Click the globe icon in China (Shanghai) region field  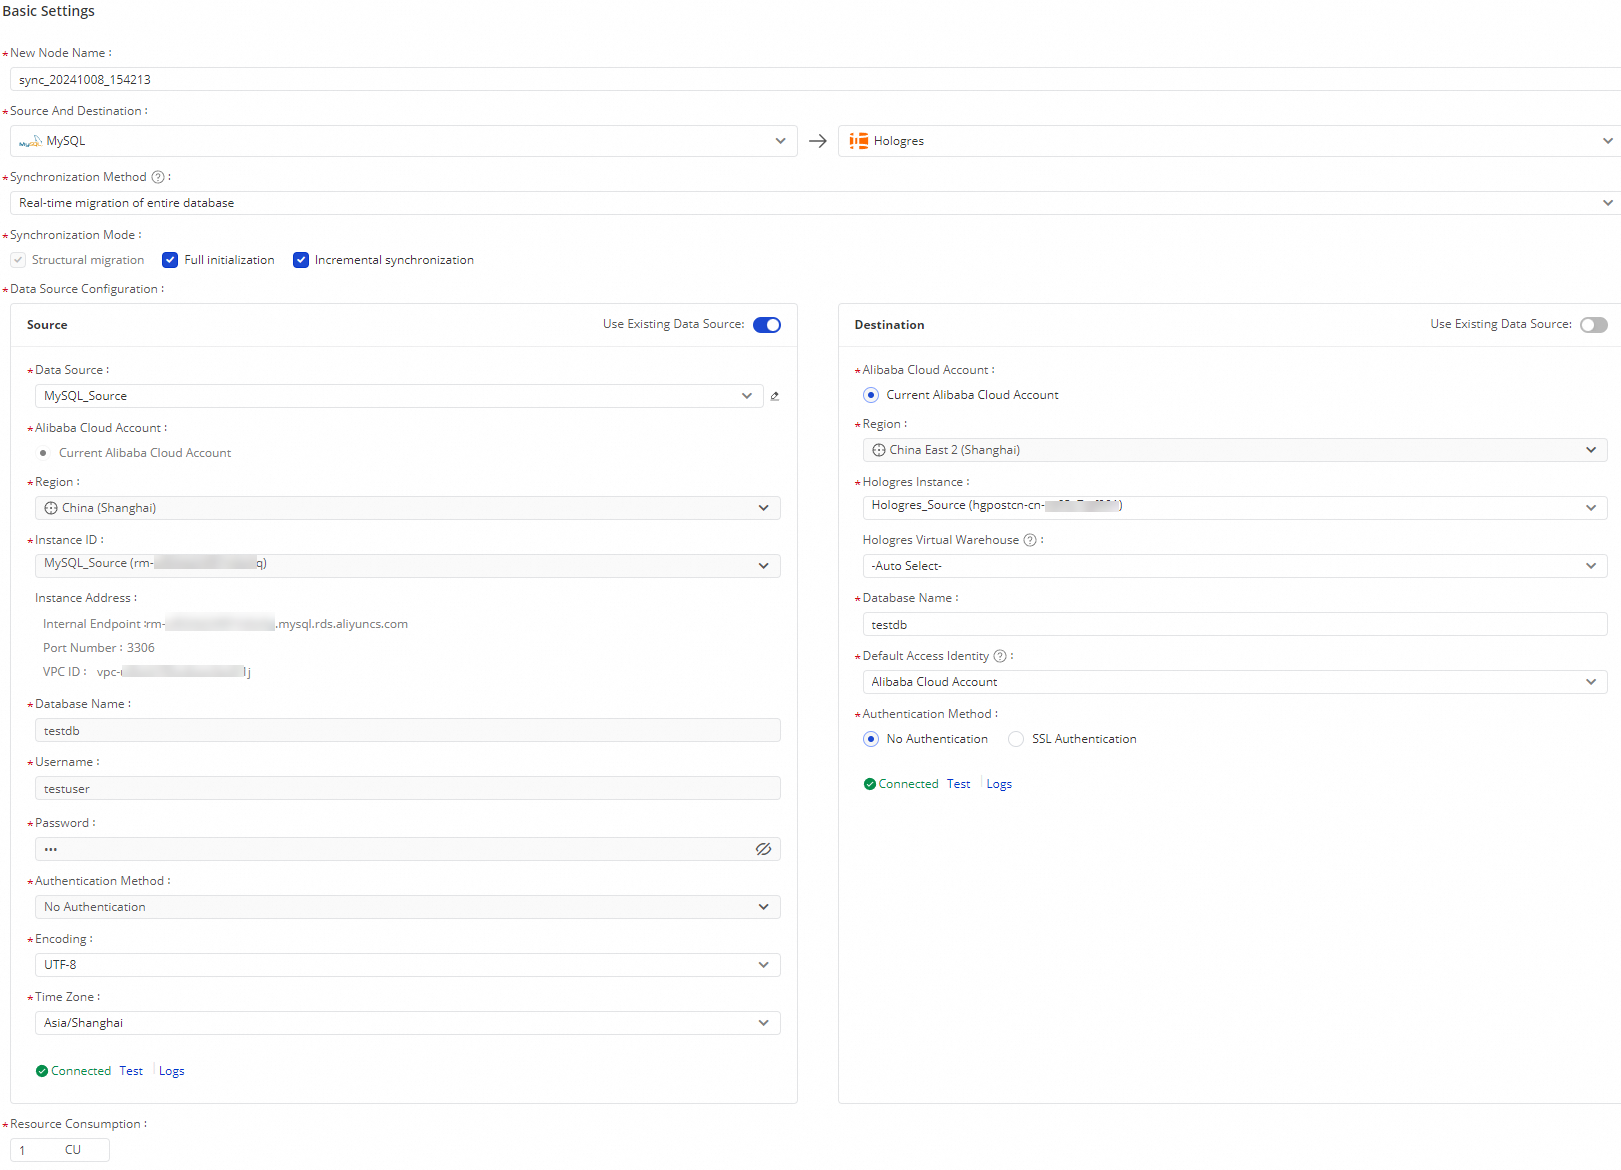pyautogui.click(x=51, y=508)
